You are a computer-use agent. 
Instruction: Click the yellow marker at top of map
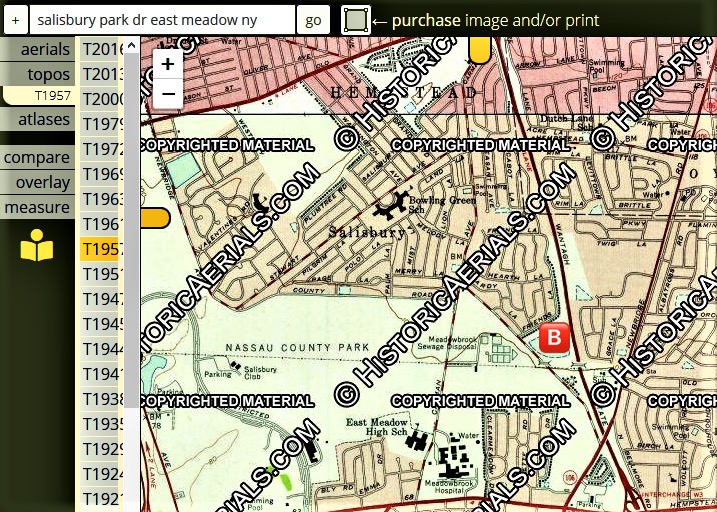[x=480, y=49]
